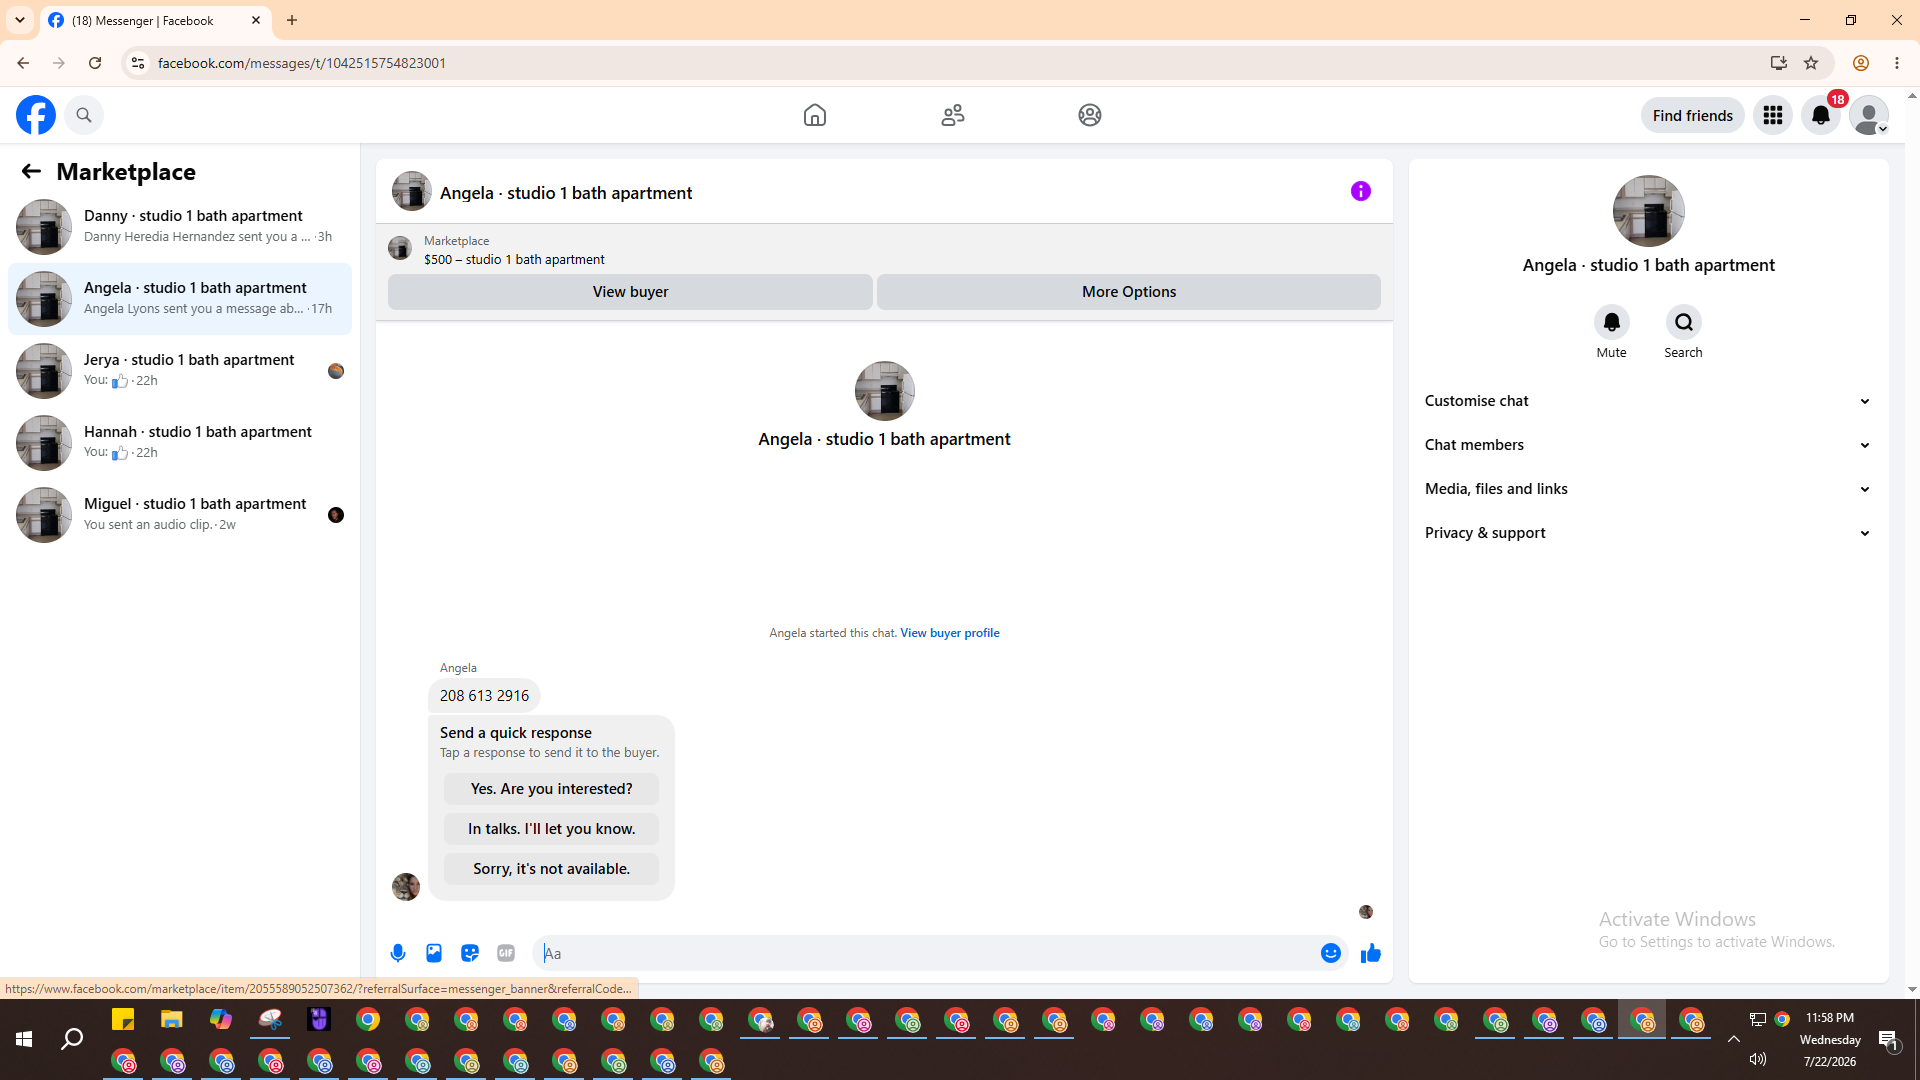Send a thumbs-up like
The height and width of the screenshot is (1080, 1920).
click(1371, 953)
